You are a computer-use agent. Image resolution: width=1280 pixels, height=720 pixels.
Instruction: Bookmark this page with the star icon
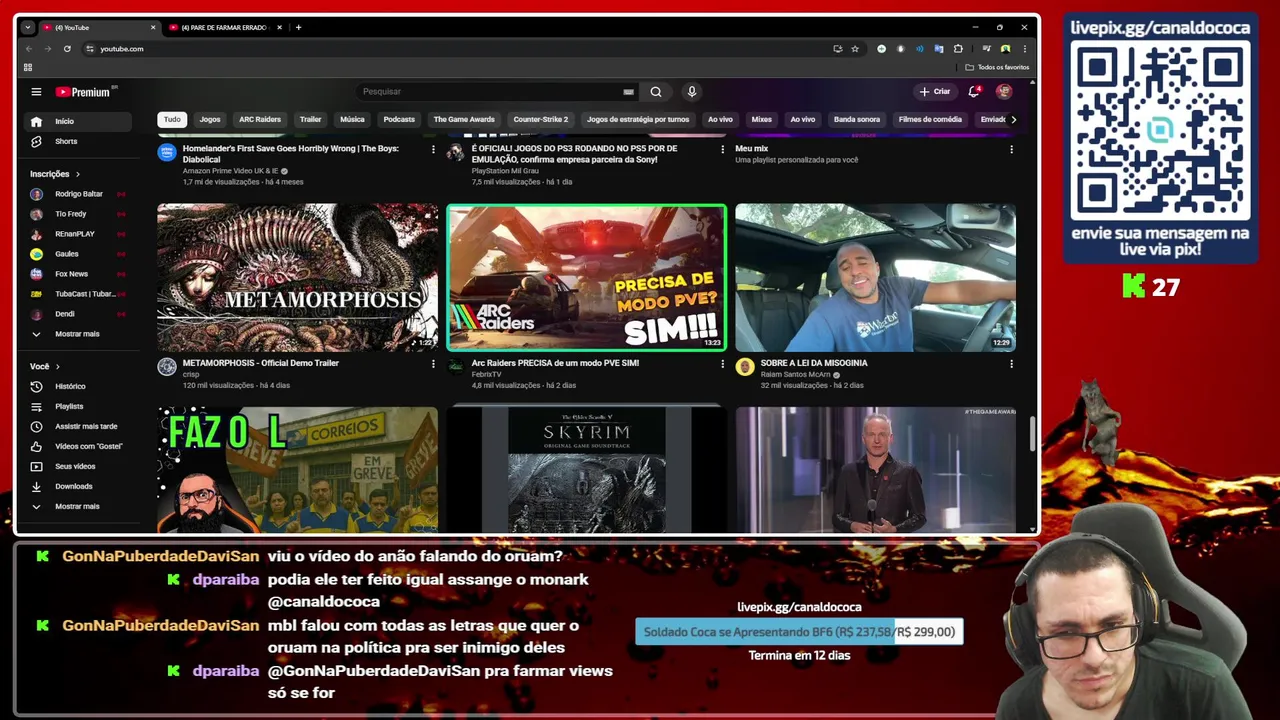click(855, 49)
